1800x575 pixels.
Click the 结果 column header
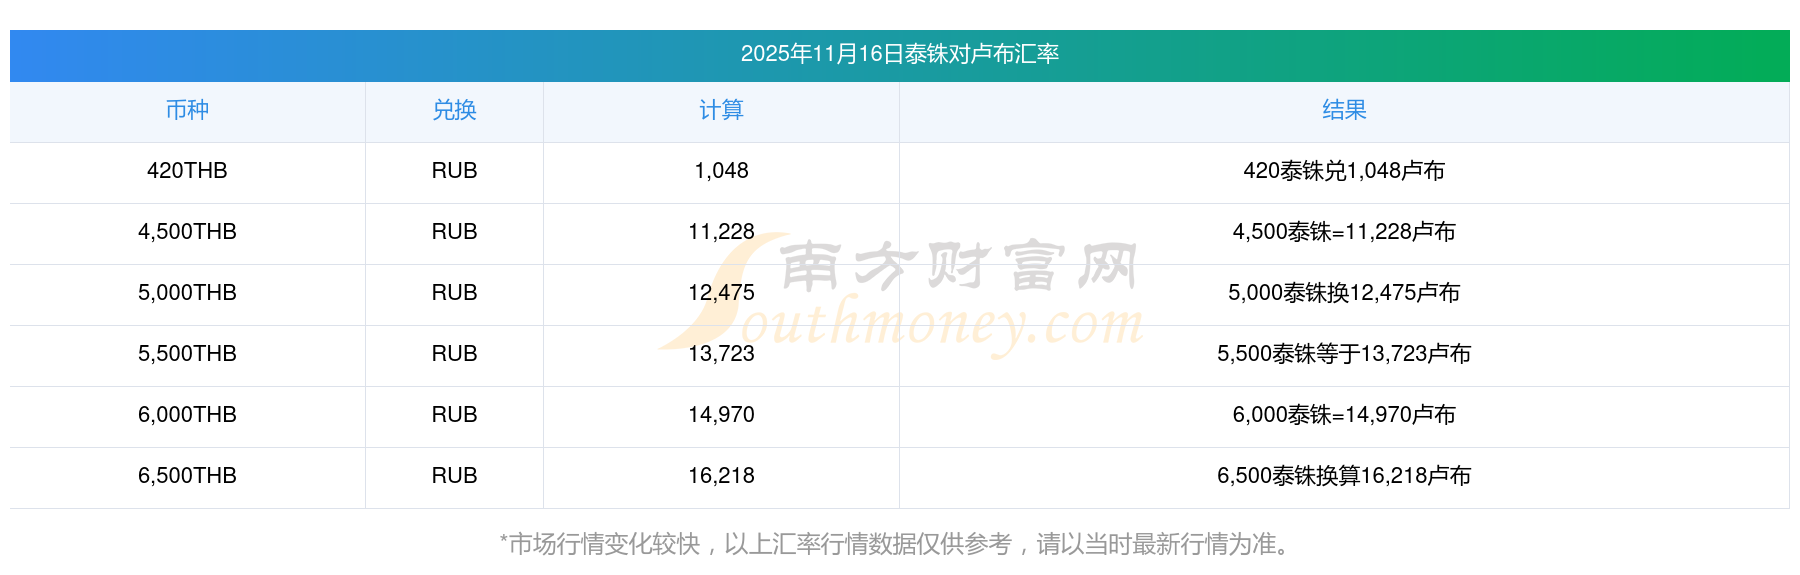(x=1344, y=110)
